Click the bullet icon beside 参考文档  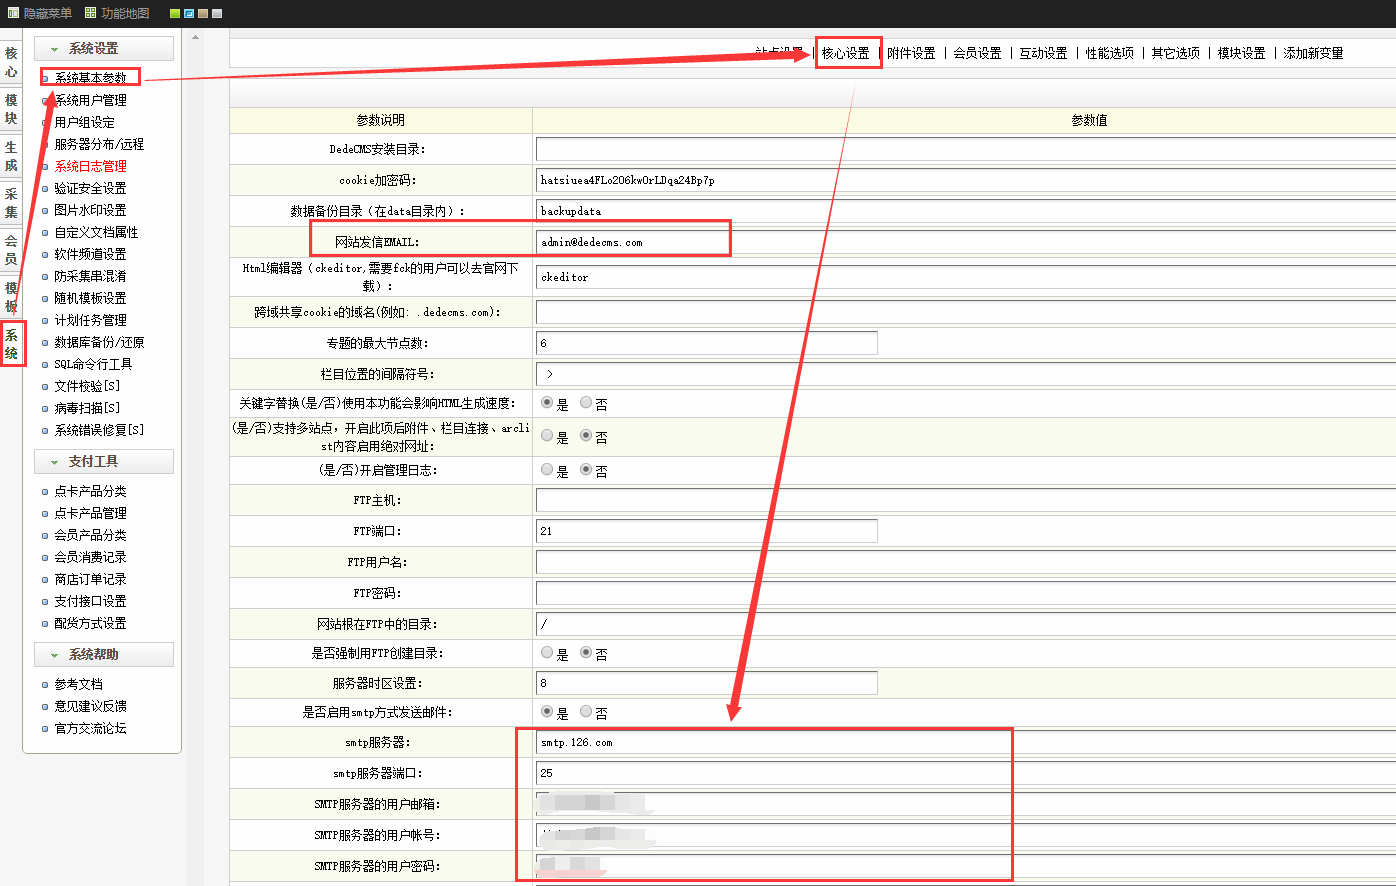pyautogui.click(x=45, y=685)
